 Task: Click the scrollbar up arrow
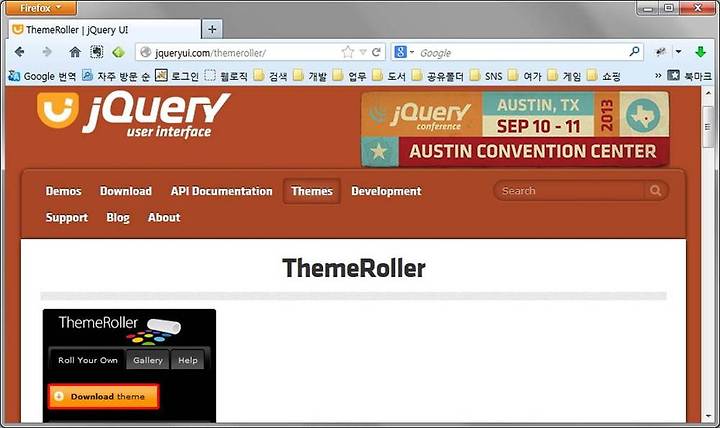click(708, 93)
